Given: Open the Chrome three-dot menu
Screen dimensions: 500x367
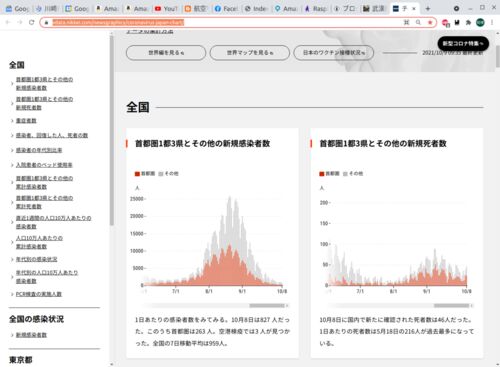Looking at the screenshot, I should point(492,22).
